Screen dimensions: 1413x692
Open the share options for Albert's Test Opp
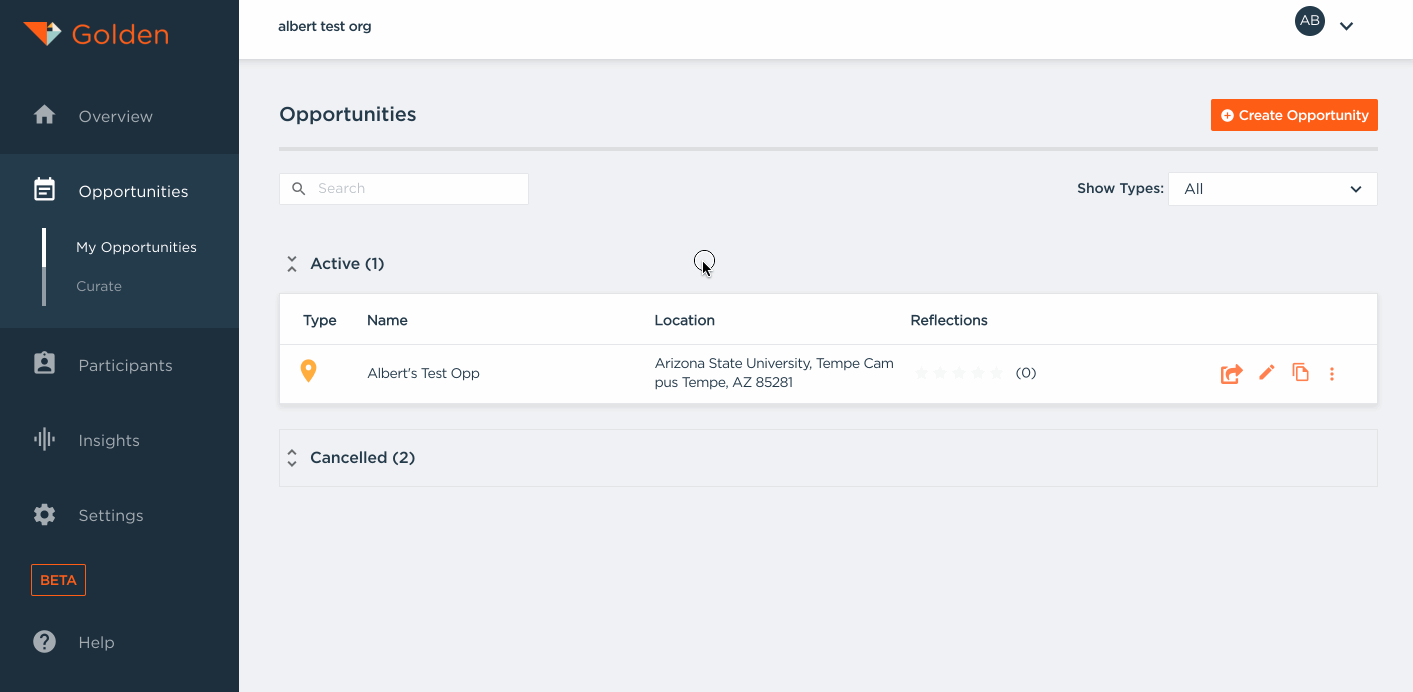point(1231,372)
